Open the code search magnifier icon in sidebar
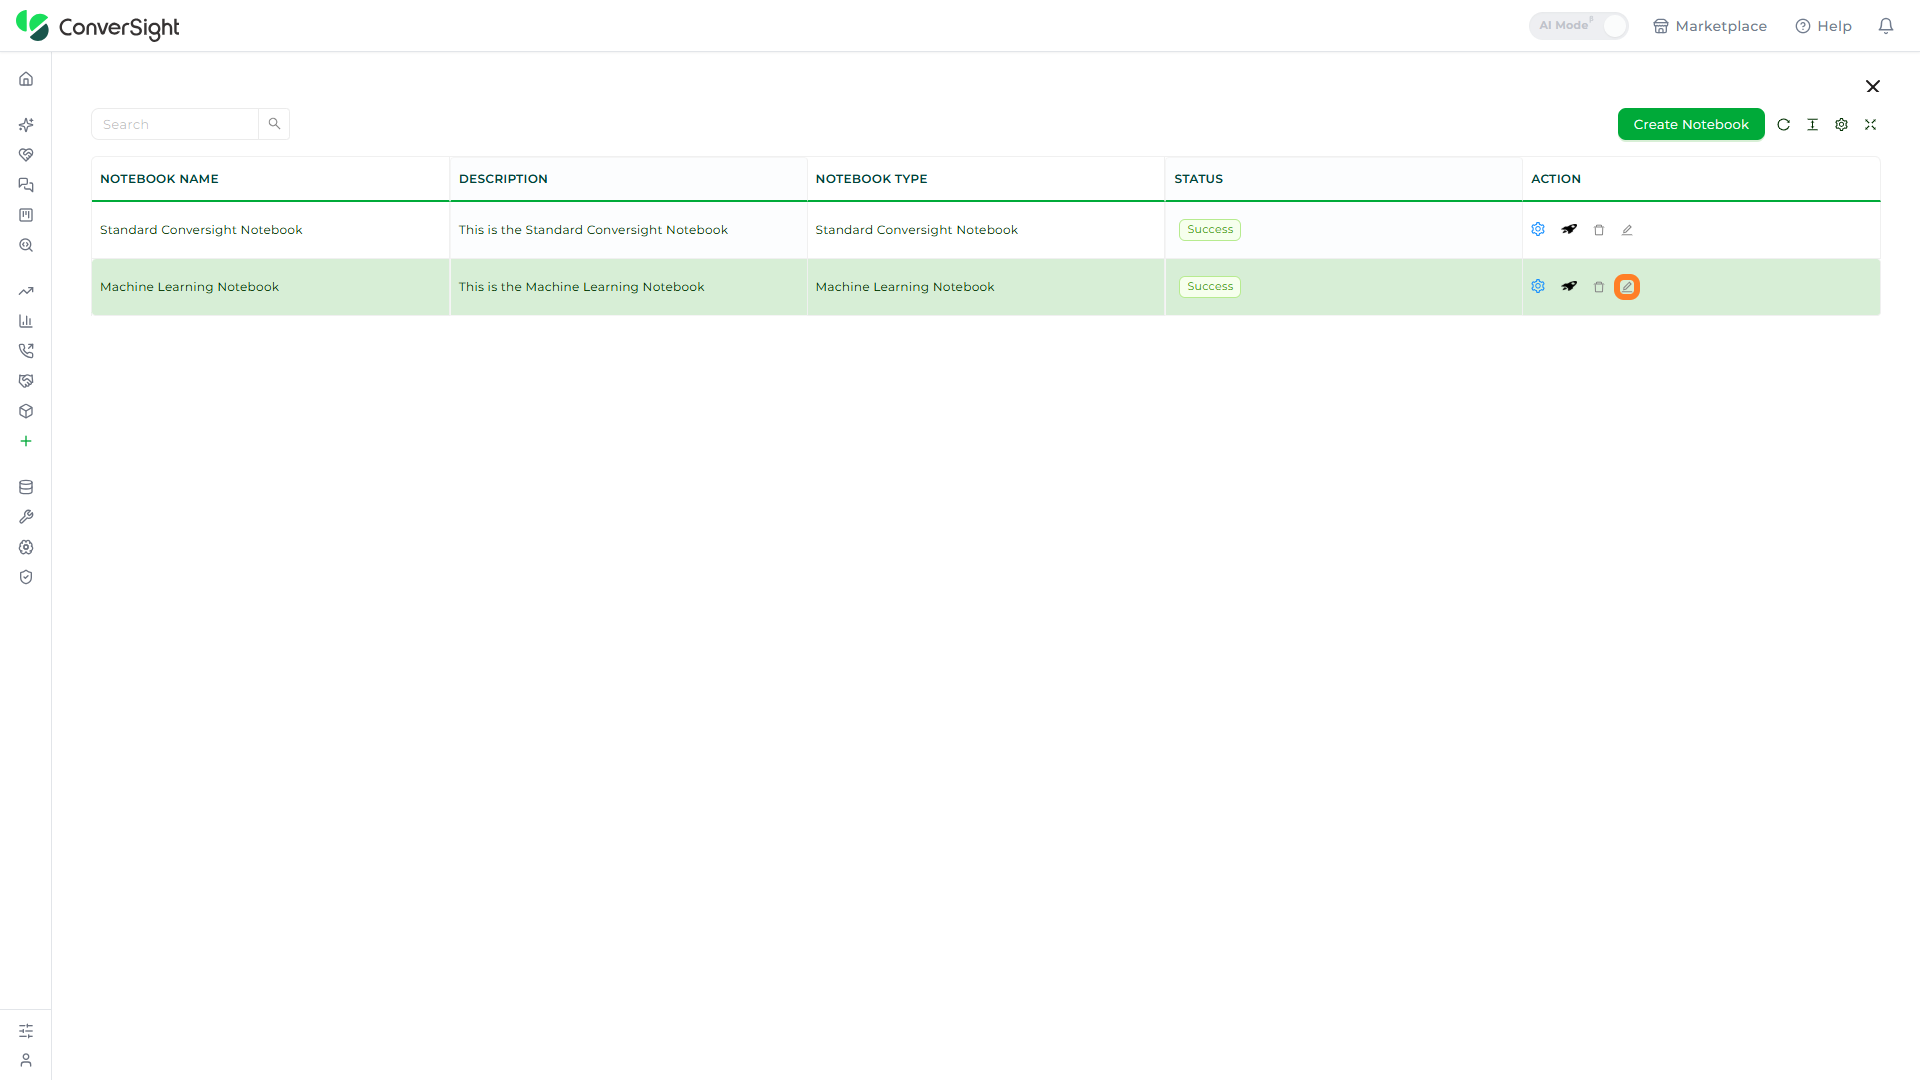The width and height of the screenshot is (1920, 1080). pyautogui.click(x=26, y=245)
